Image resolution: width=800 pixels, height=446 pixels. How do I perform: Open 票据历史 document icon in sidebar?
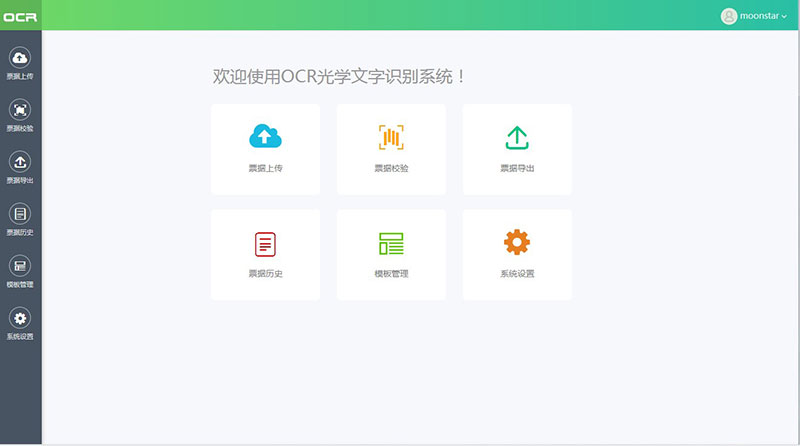coord(20,214)
